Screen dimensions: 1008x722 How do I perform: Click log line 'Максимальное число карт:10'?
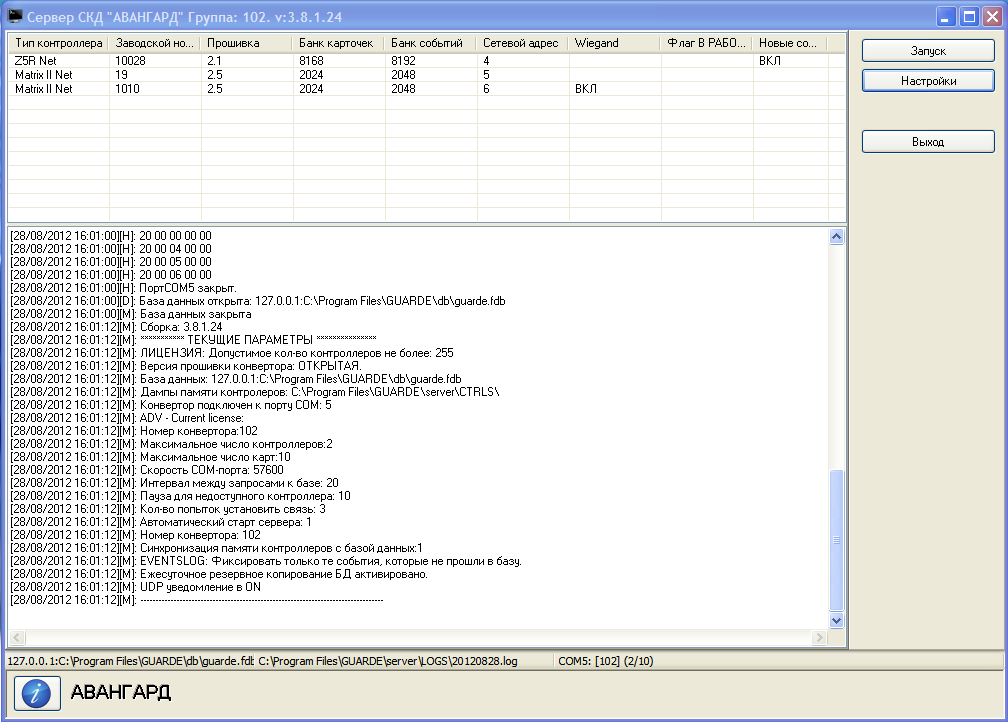pyautogui.click(x=150, y=457)
